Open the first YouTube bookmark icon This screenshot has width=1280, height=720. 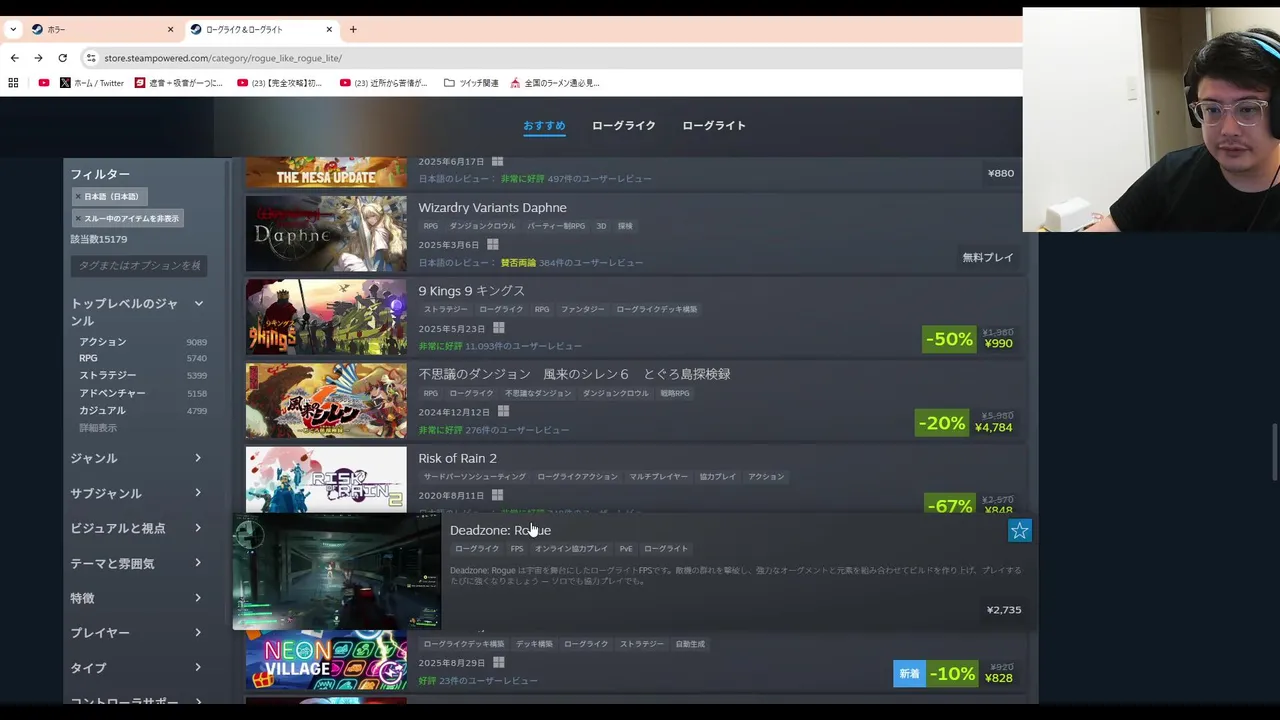[43, 83]
